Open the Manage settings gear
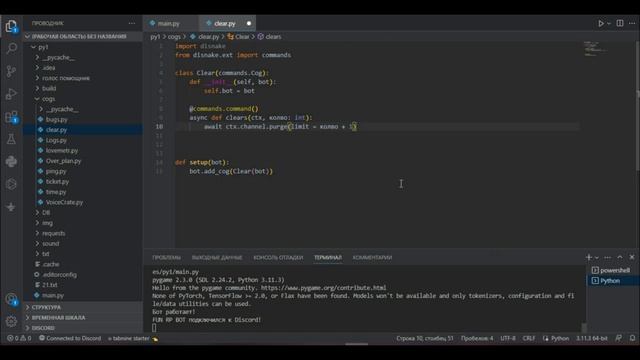Screen dimensions: 640x360 [x=11, y=322]
